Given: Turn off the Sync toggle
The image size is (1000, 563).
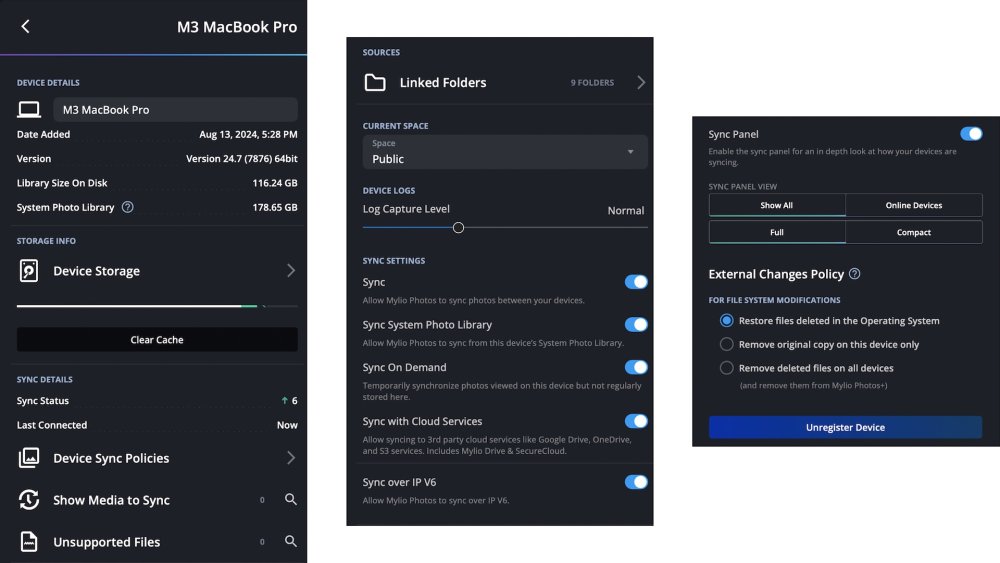Looking at the screenshot, I should click(x=636, y=282).
